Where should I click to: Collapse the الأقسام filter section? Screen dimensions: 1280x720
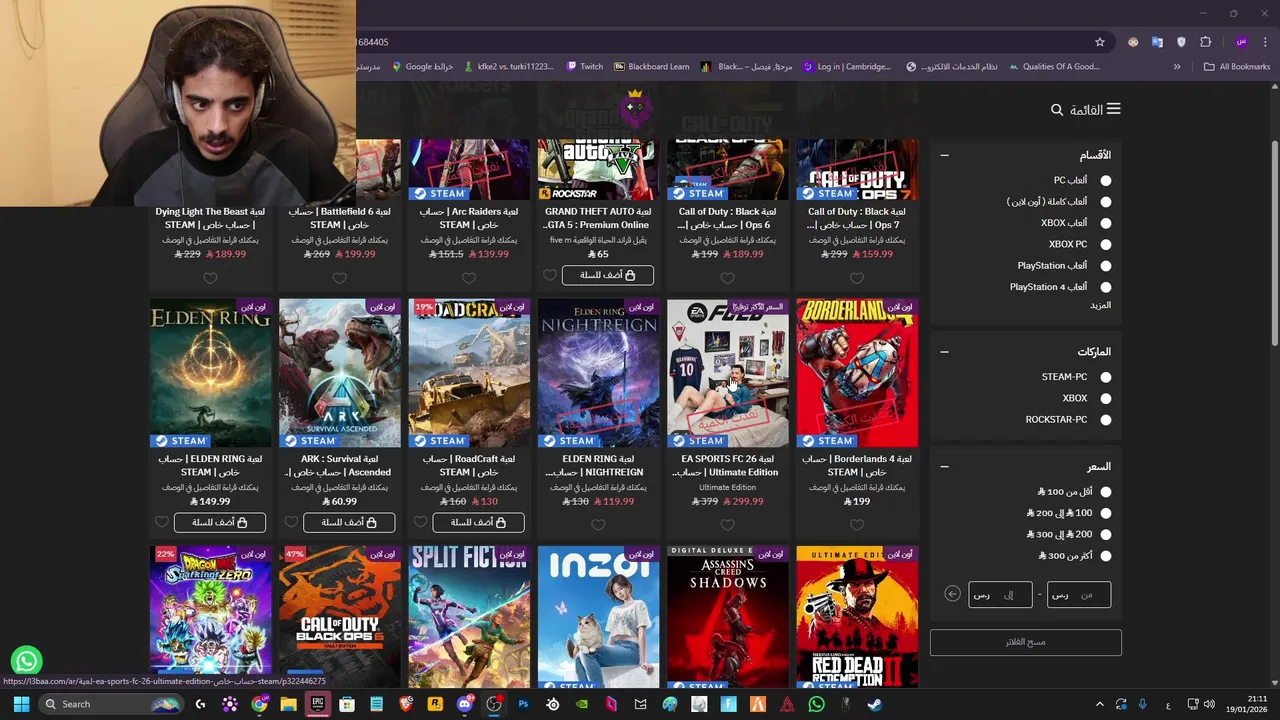(944, 155)
